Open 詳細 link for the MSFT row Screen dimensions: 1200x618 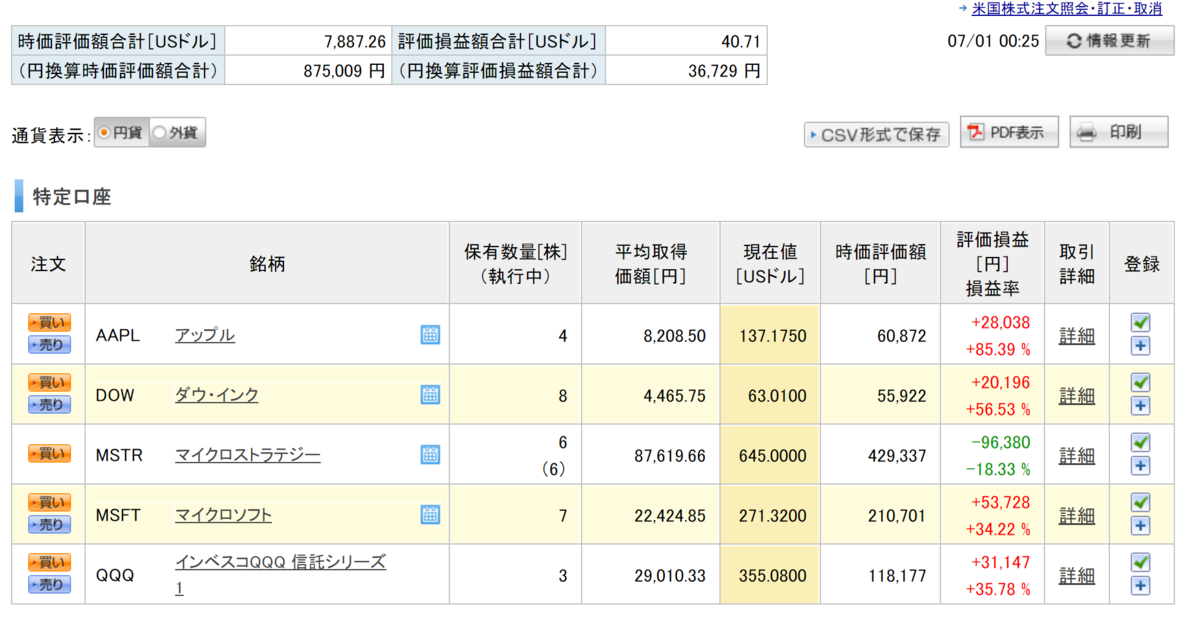click(1077, 516)
